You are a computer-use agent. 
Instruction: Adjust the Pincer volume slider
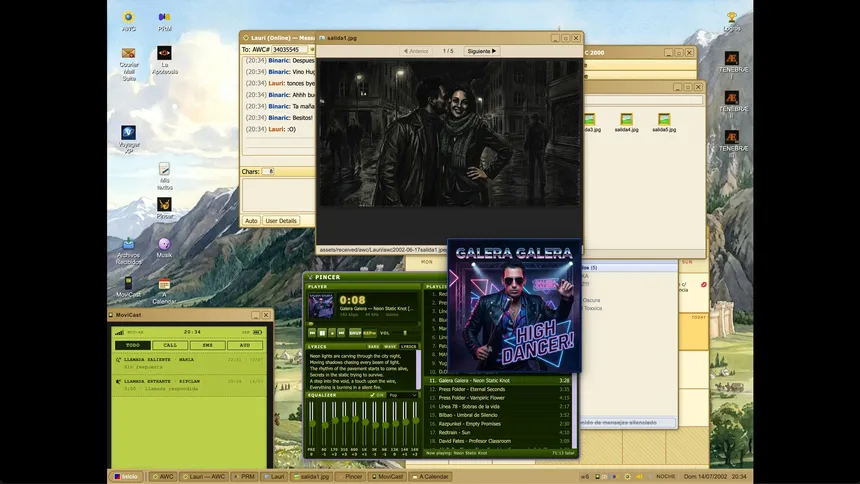pyautogui.click(x=405, y=333)
